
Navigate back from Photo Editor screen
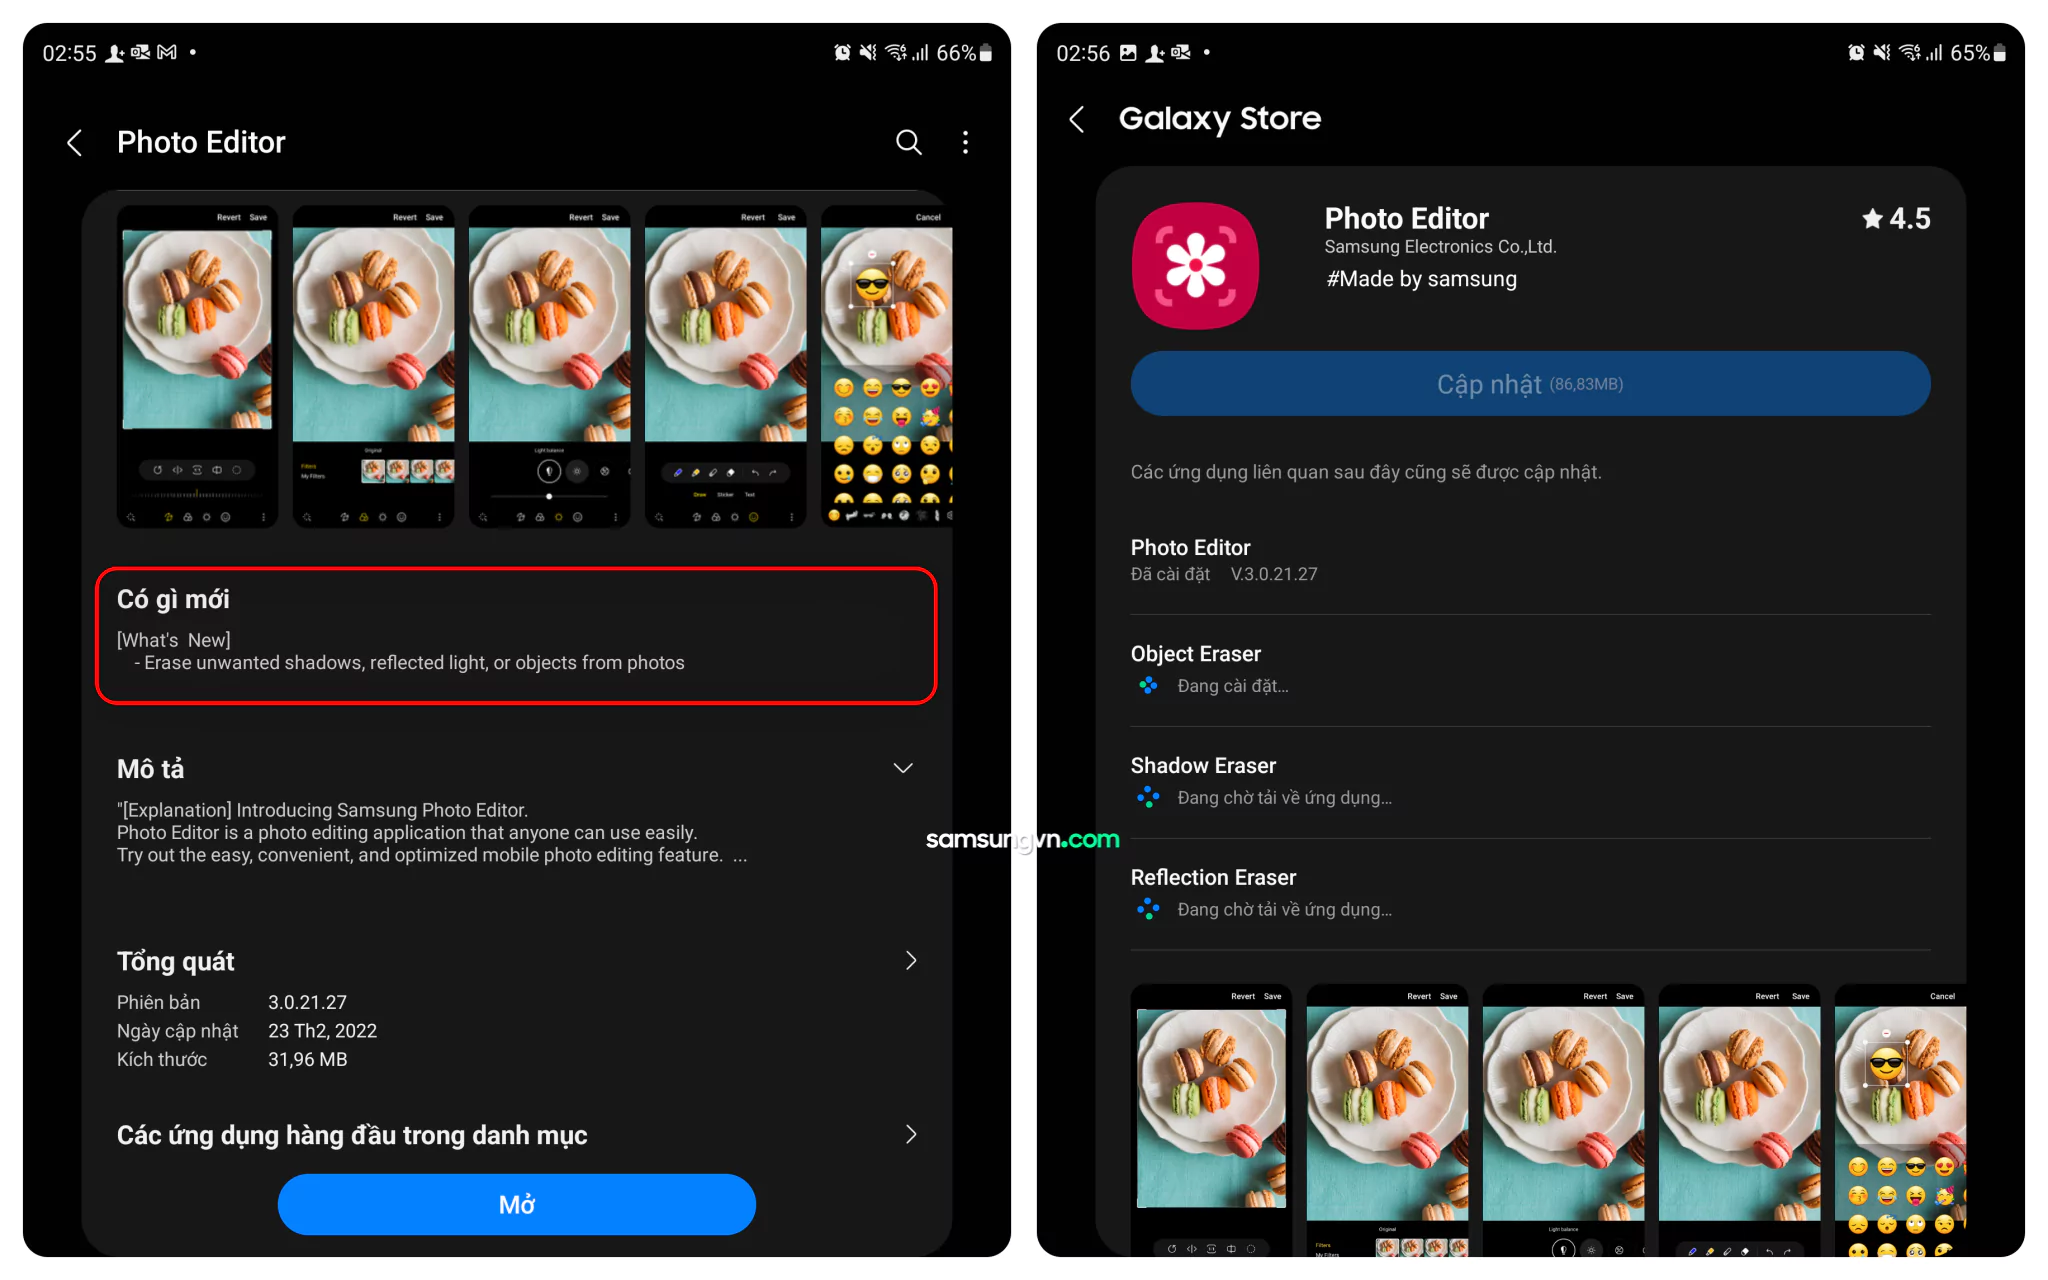pyautogui.click(x=74, y=140)
